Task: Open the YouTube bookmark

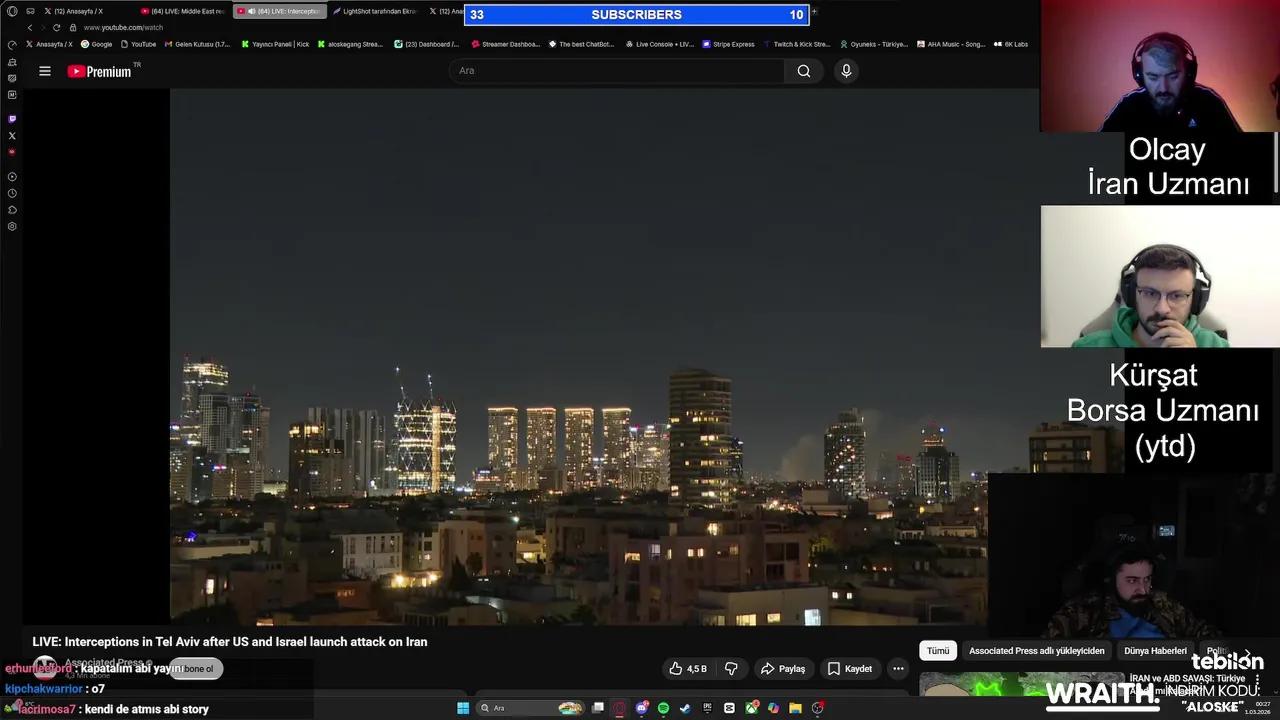Action: tap(138, 44)
